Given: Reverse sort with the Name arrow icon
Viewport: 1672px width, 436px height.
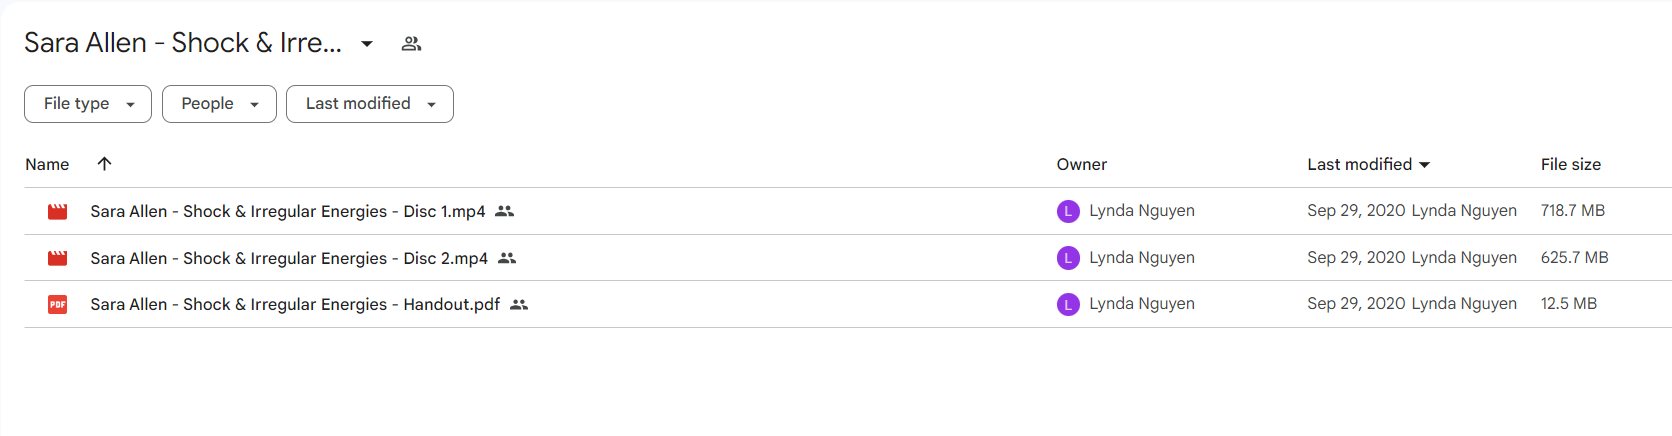Looking at the screenshot, I should [104, 164].
